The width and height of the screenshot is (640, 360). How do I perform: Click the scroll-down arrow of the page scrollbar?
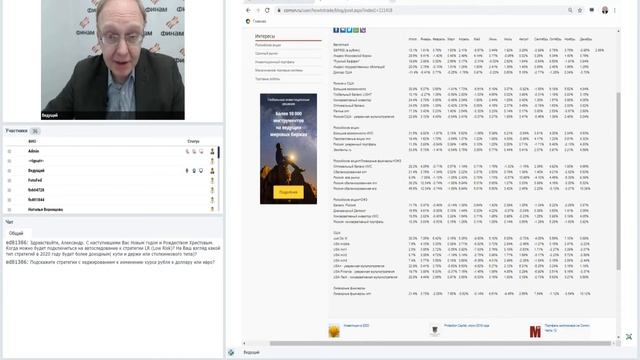pyautogui.click(x=618, y=337)
